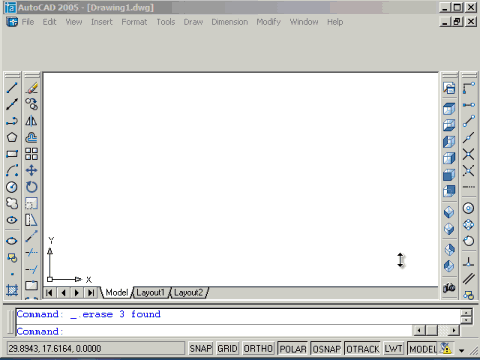Toggle GRID display in status bar
This screenshot has height=360, width=480.
[227, 349]
